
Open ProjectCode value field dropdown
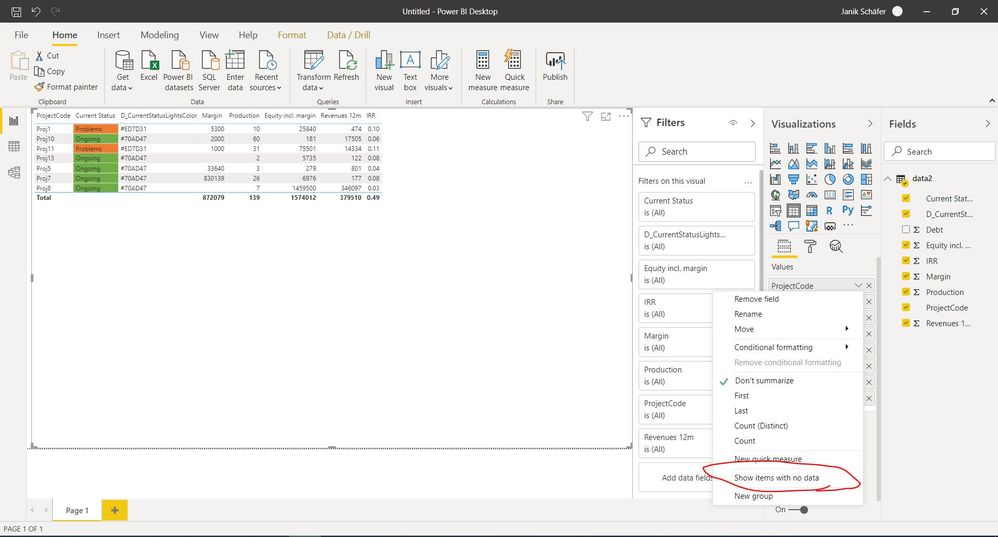858,286
